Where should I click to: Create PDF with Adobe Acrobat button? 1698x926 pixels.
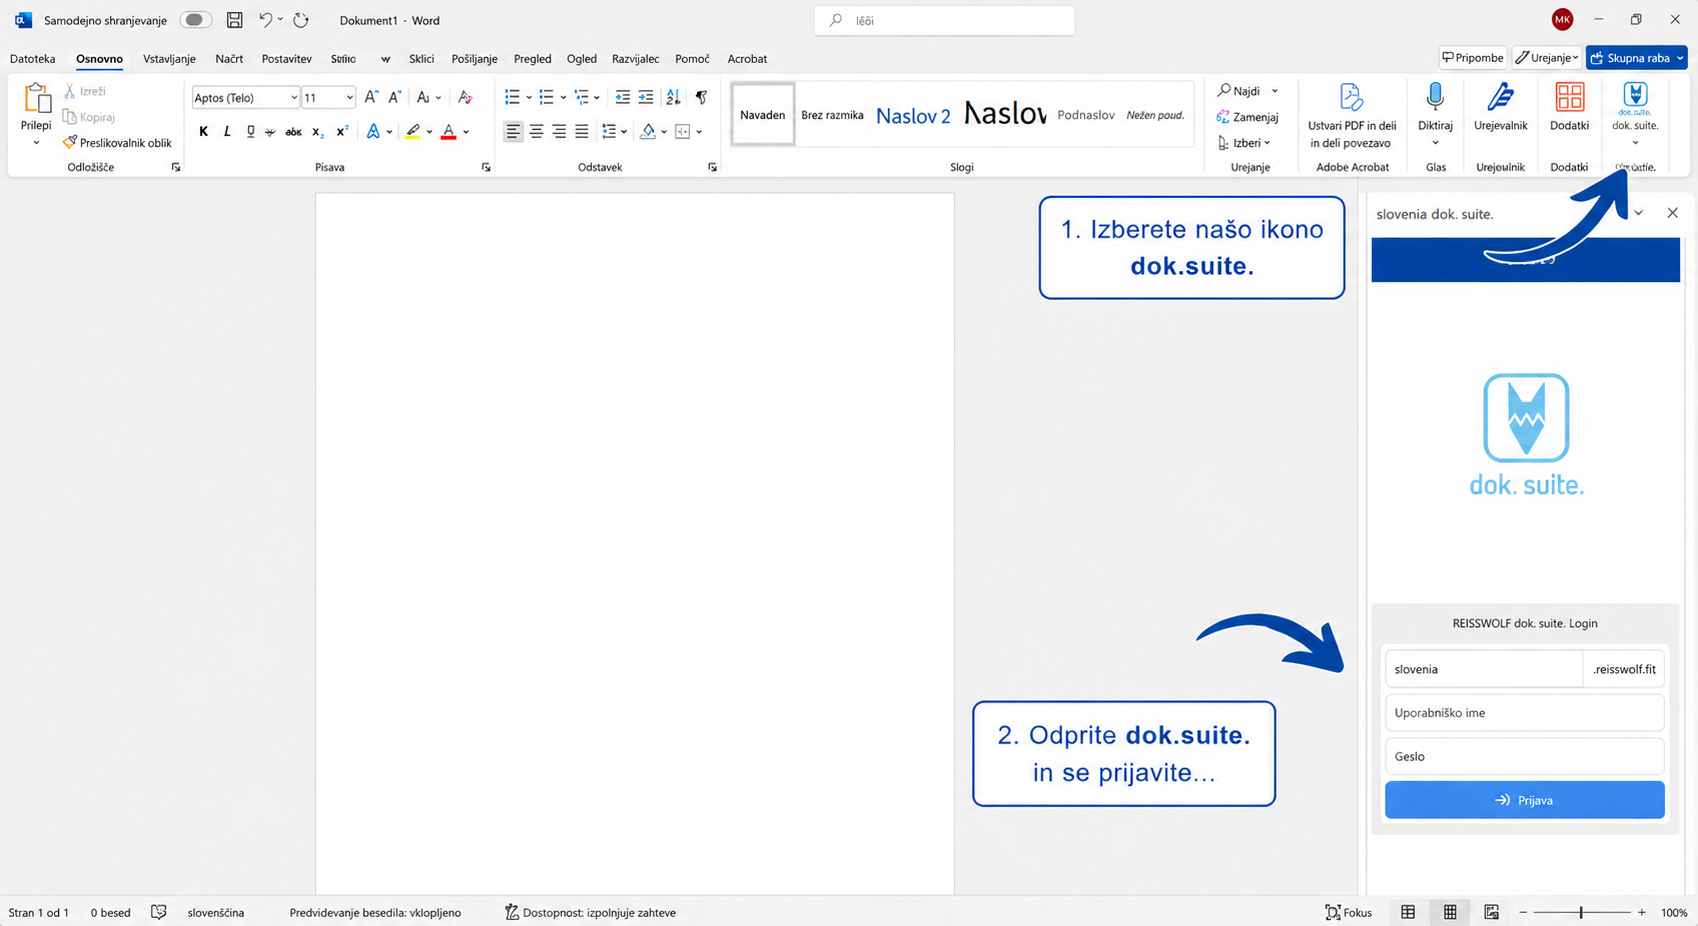(x=1352, y=115)
